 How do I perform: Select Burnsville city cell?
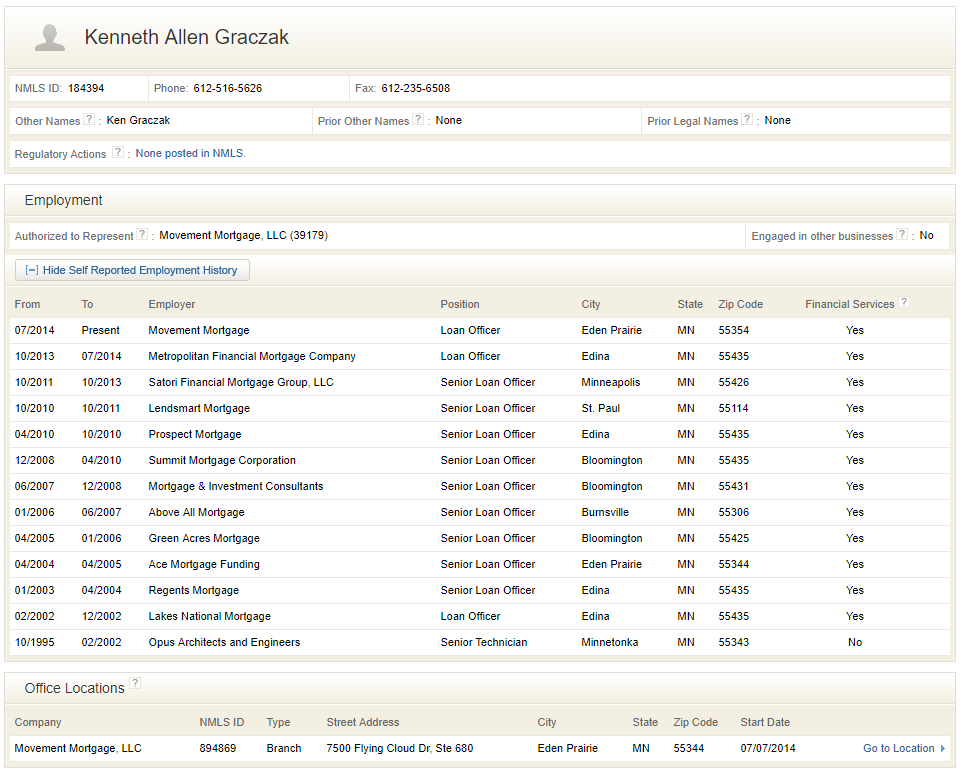pos(606,512)
